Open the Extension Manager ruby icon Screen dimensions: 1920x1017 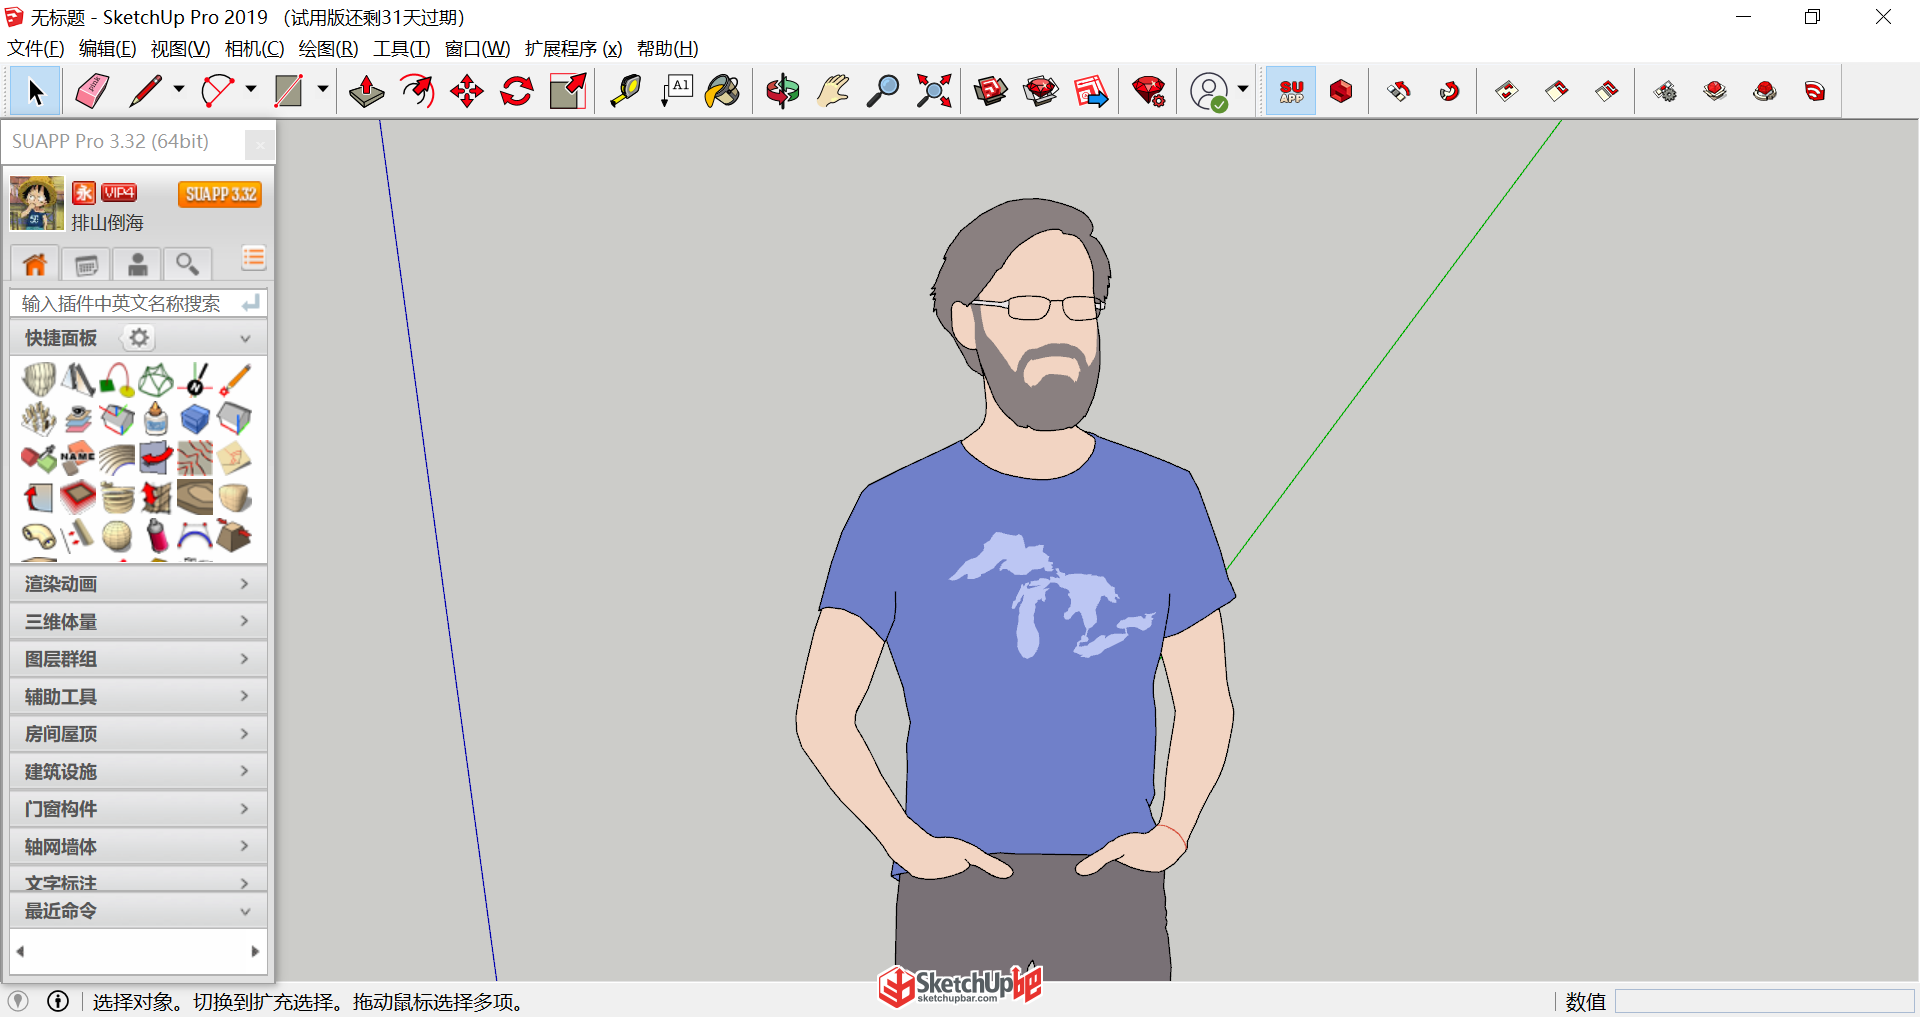(x=1149, y=92)
